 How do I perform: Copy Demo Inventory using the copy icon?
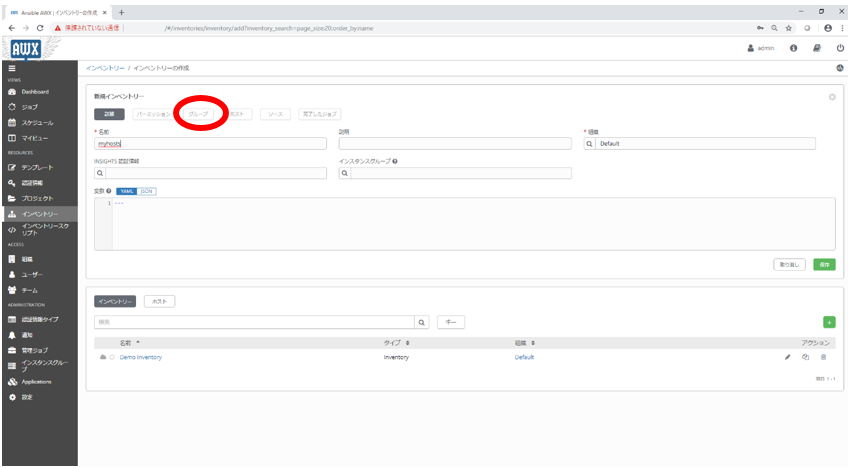coord(805,357)
